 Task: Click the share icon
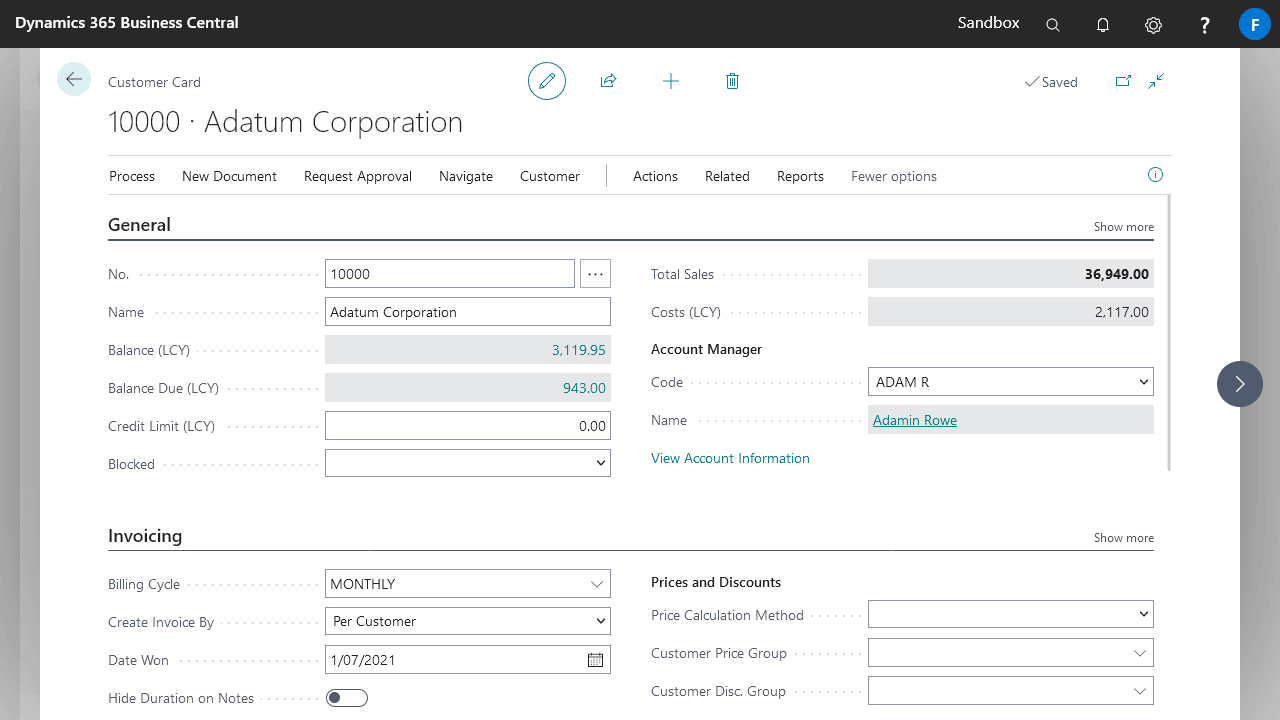coord(608,81)
